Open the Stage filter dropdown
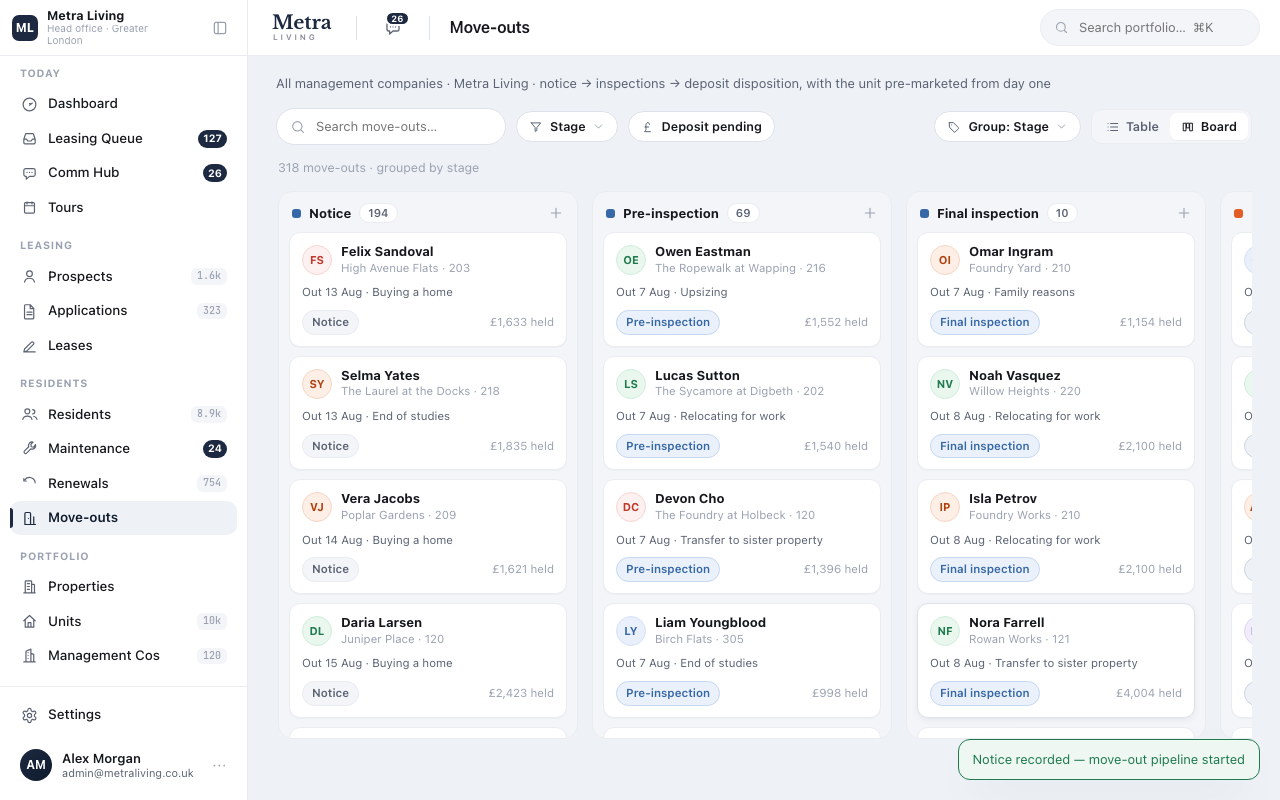 [567, 127]
